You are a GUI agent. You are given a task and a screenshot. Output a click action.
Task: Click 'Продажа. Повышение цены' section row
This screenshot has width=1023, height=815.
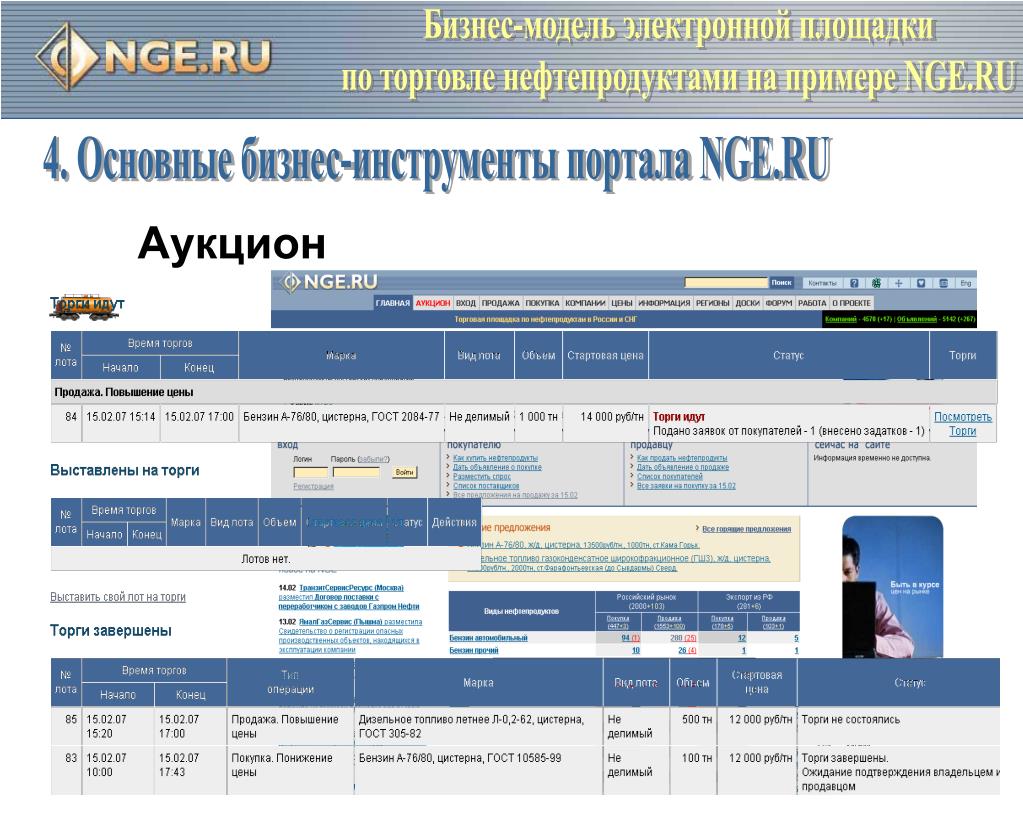pyautogui.click(x=524, y=392)
